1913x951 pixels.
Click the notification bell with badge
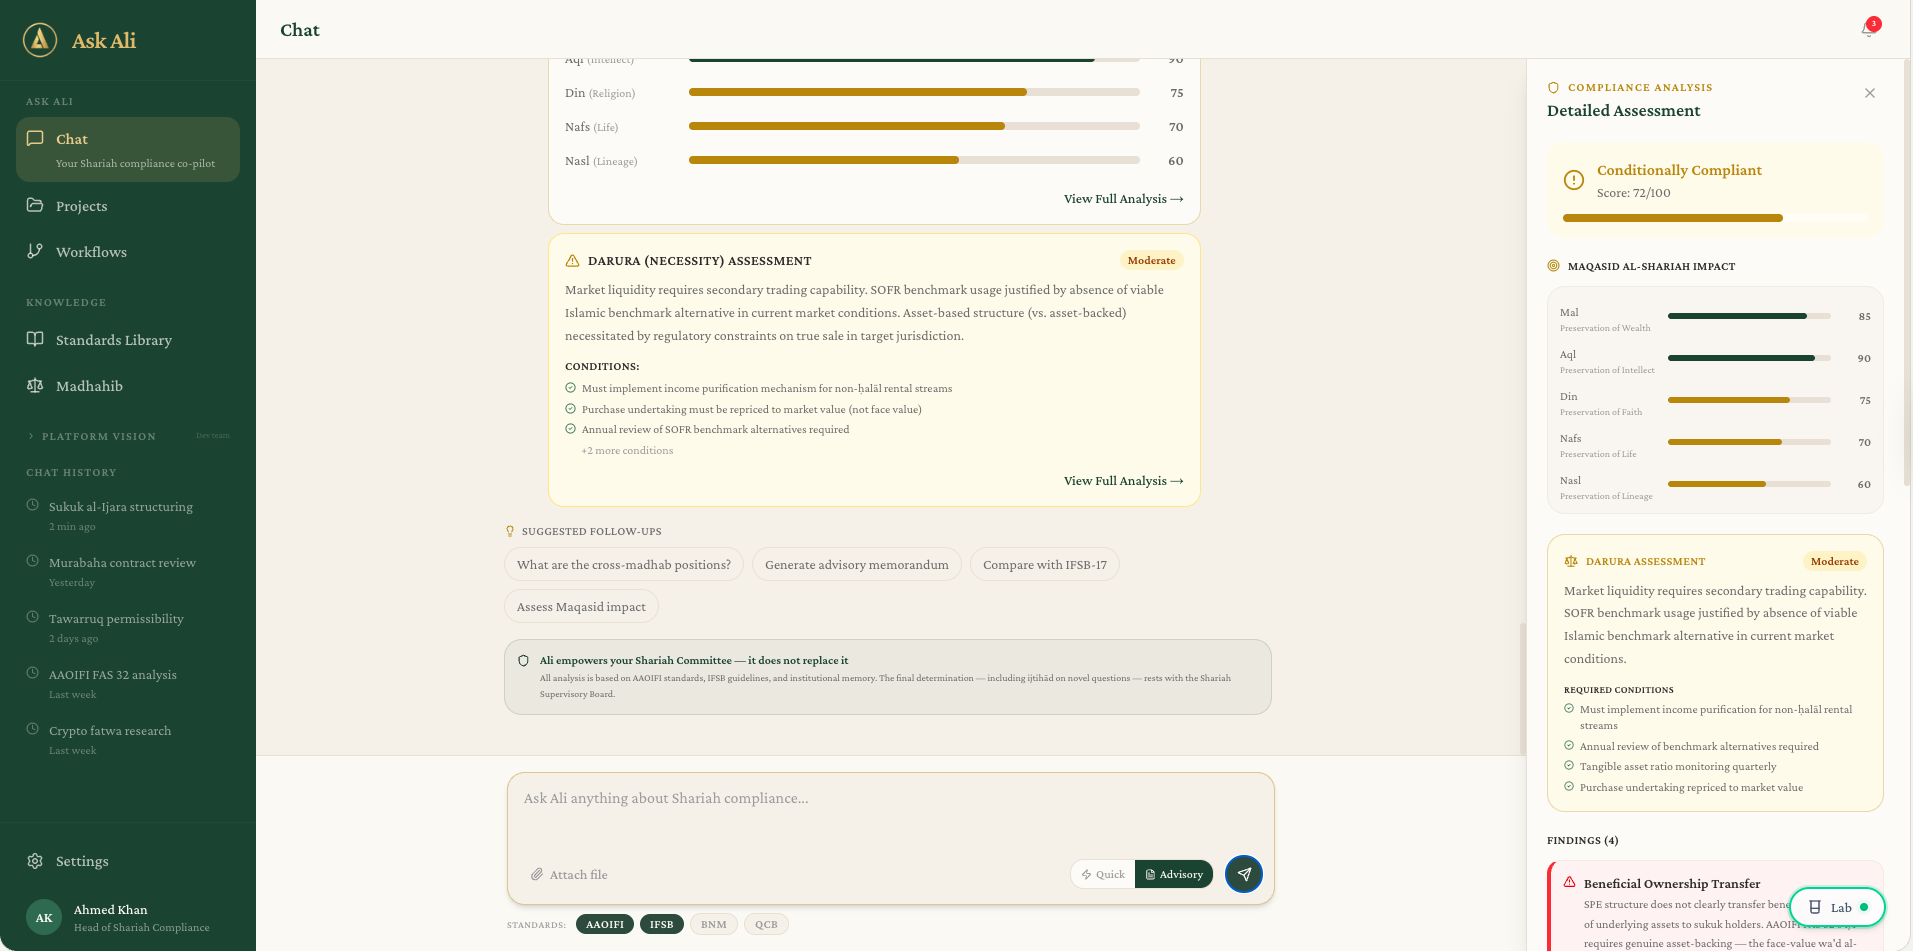[x=1866, y=30]
